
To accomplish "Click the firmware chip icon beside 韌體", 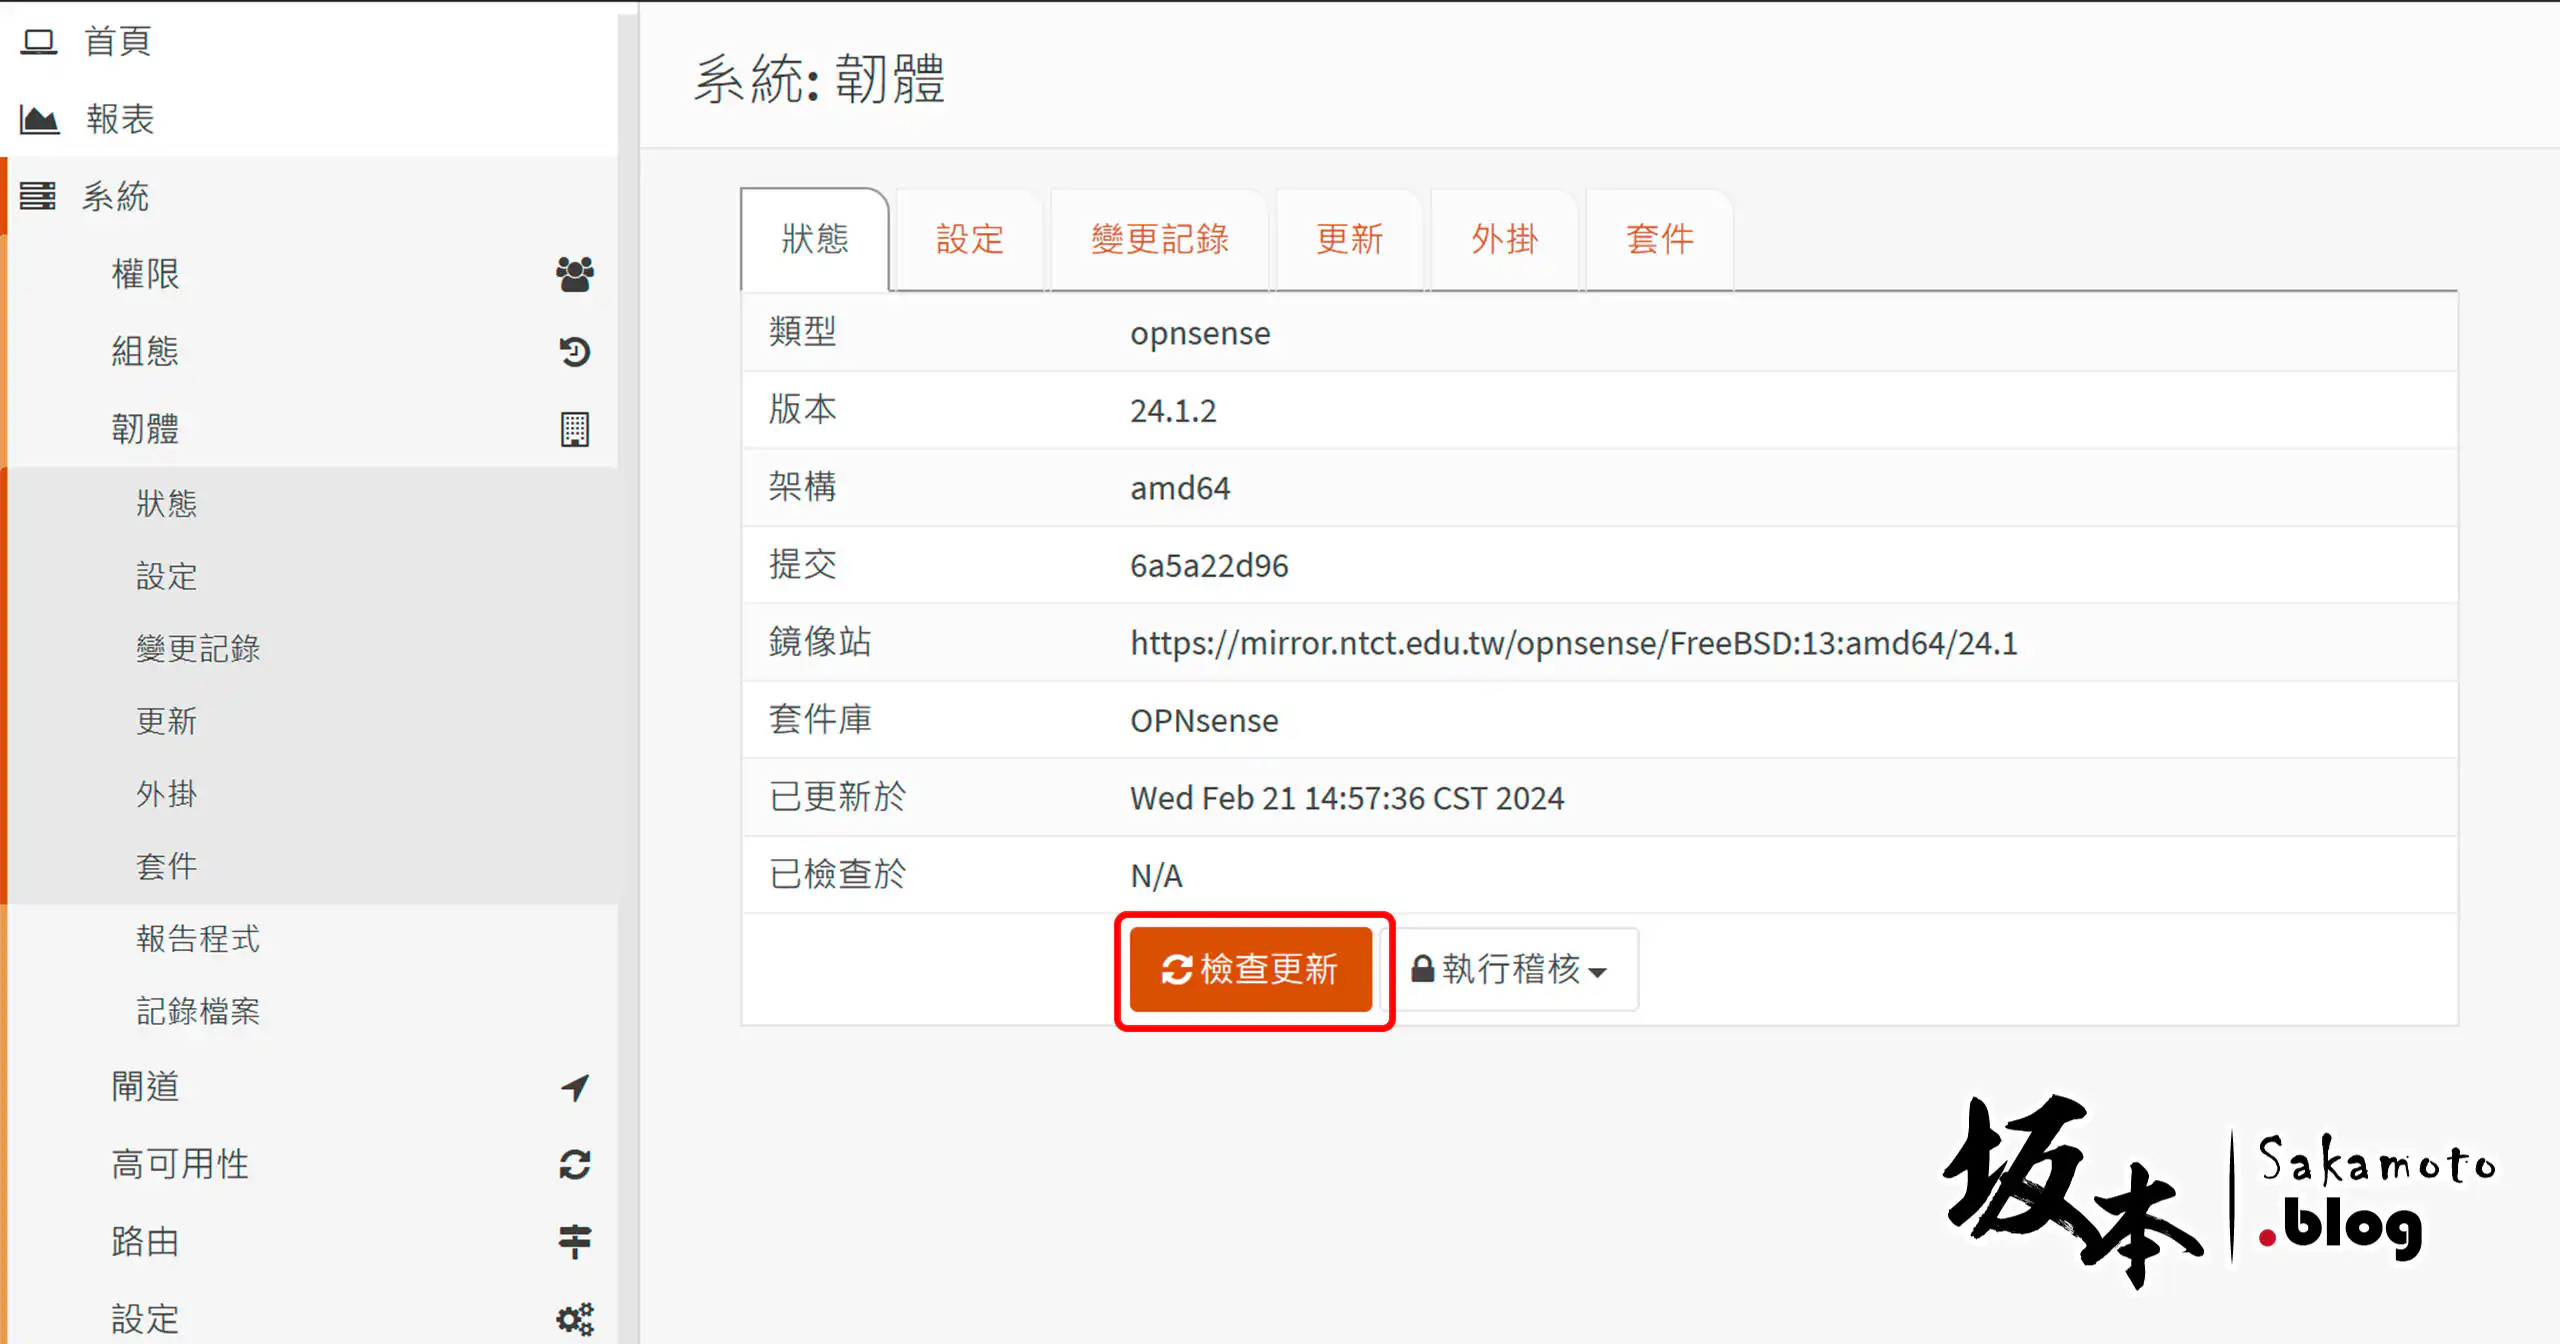I will point(574,428).
